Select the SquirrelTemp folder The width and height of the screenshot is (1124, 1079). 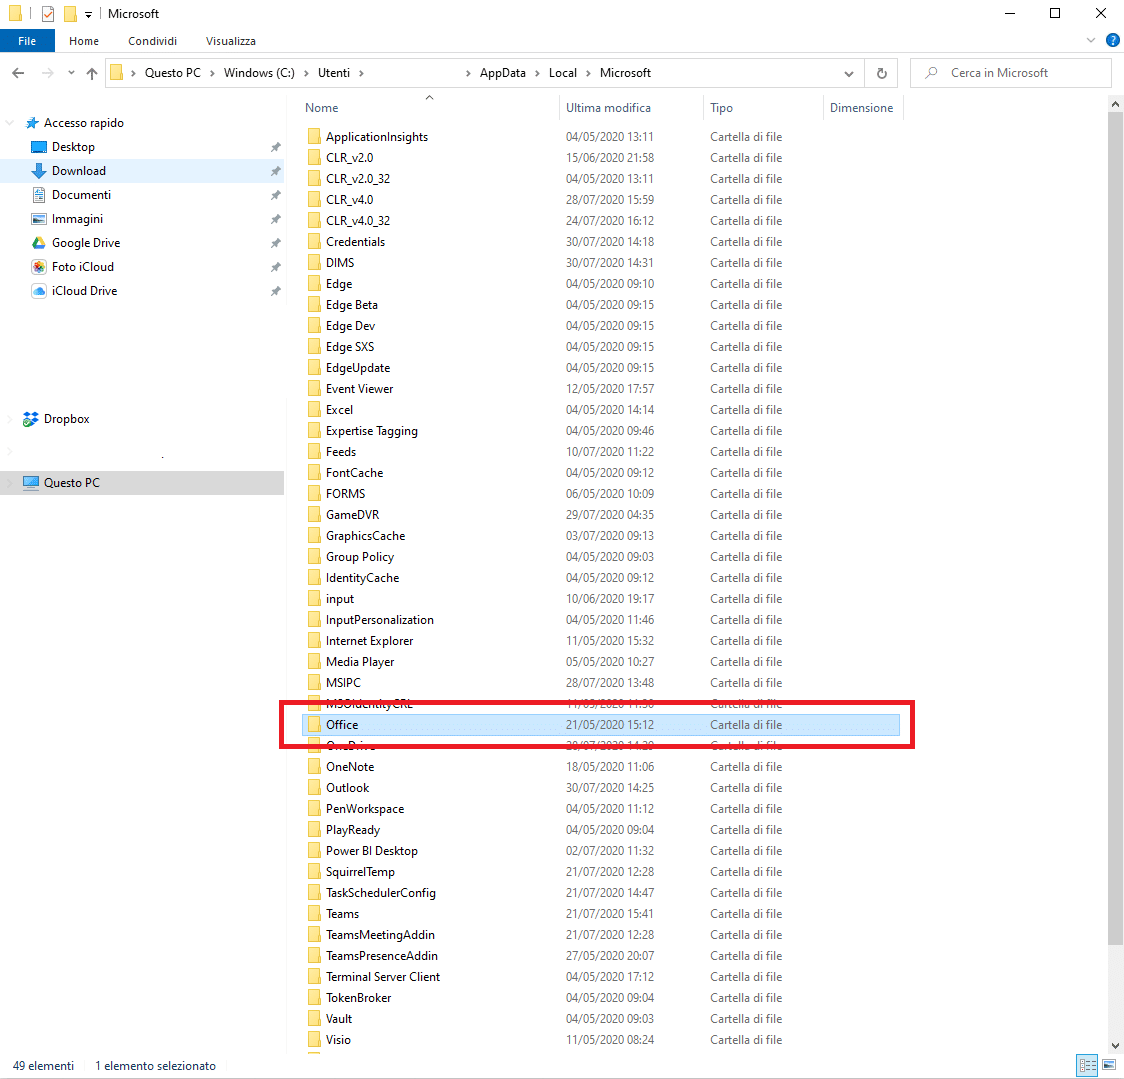360,872
